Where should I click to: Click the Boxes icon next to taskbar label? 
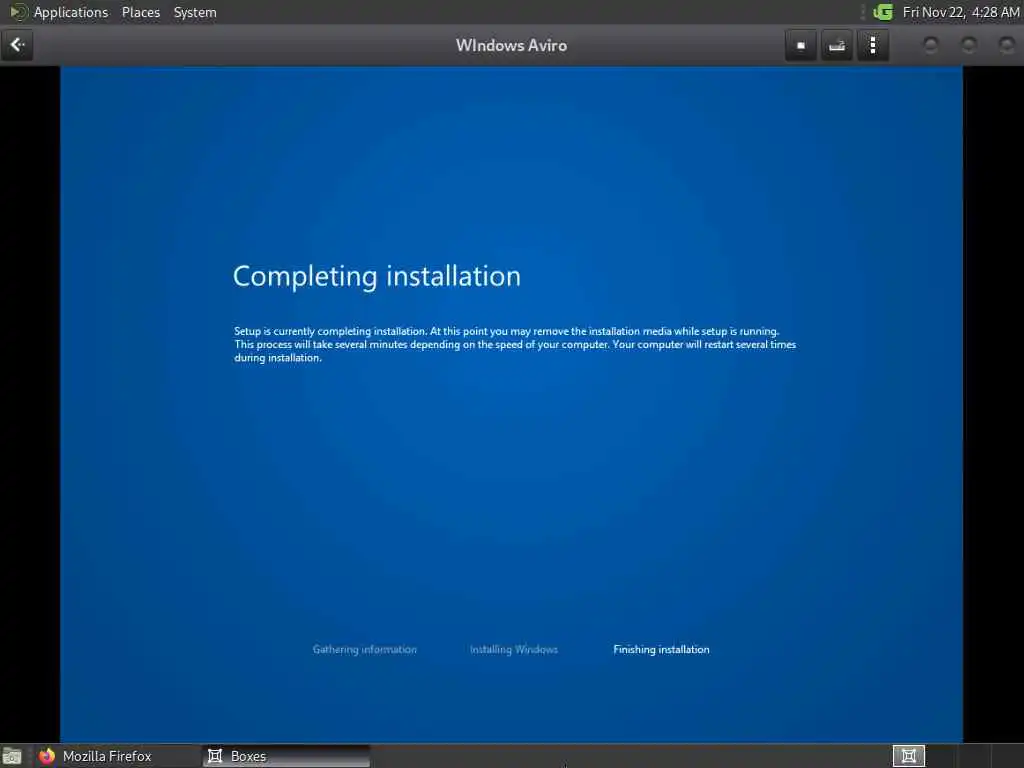215,756
